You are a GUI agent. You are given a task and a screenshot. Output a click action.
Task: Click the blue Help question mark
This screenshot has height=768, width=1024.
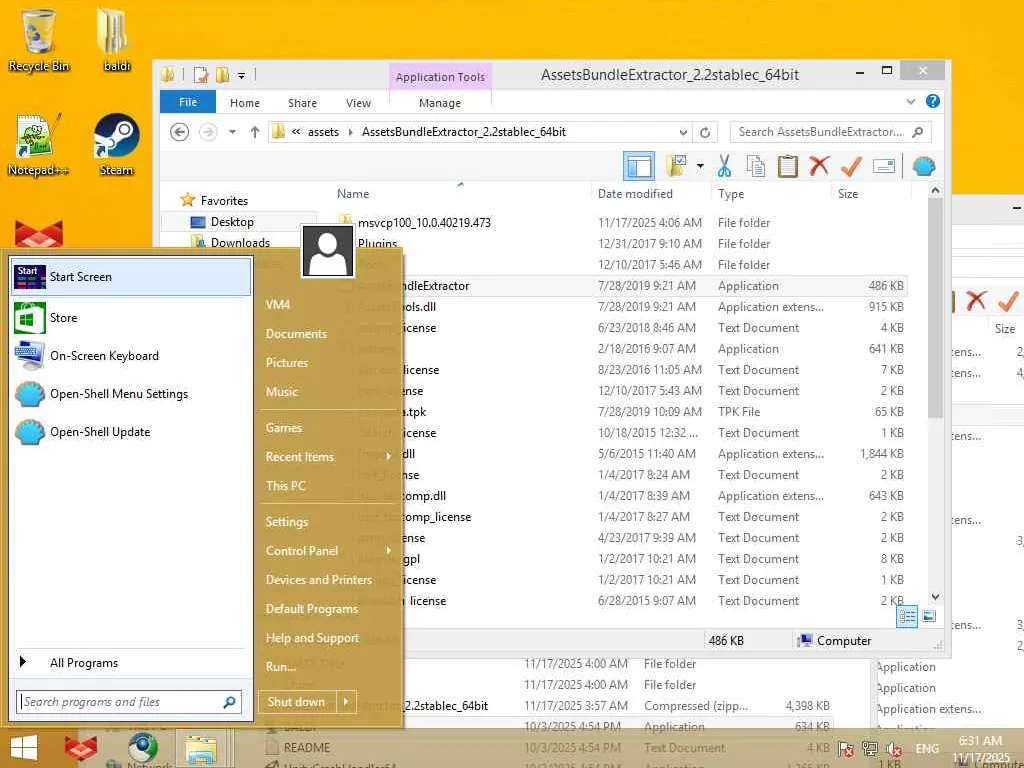pos(933,101)
